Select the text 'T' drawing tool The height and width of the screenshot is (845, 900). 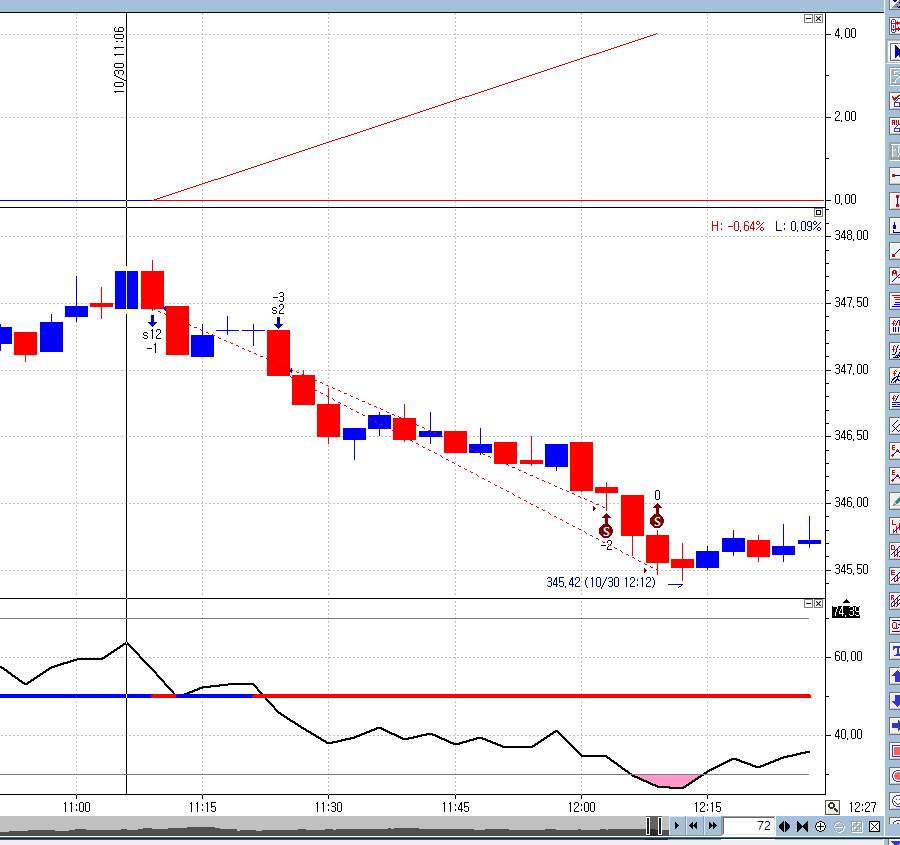894,650
